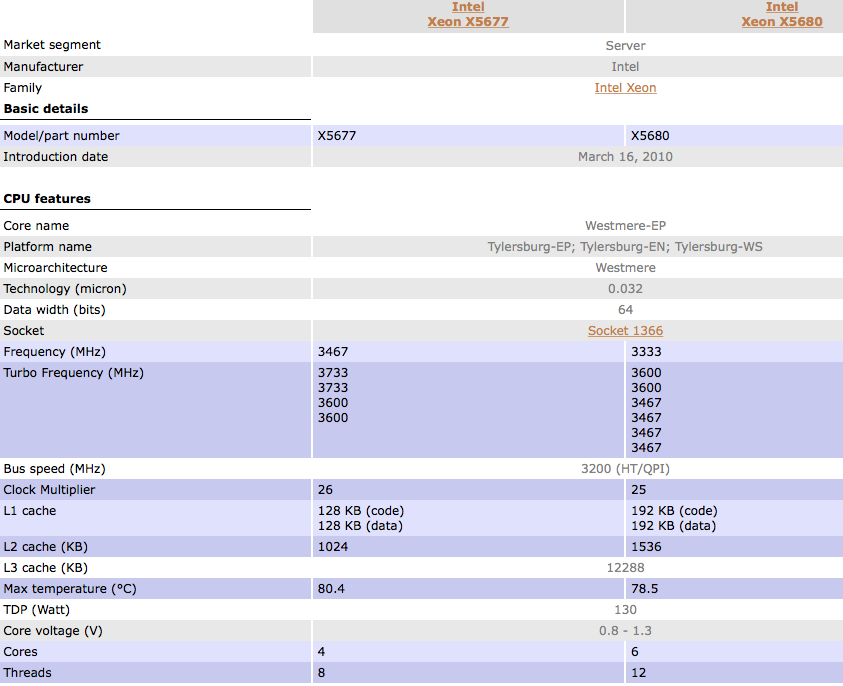Click the Family row label
Screen dimensions: 843x686
click(23, 88)
